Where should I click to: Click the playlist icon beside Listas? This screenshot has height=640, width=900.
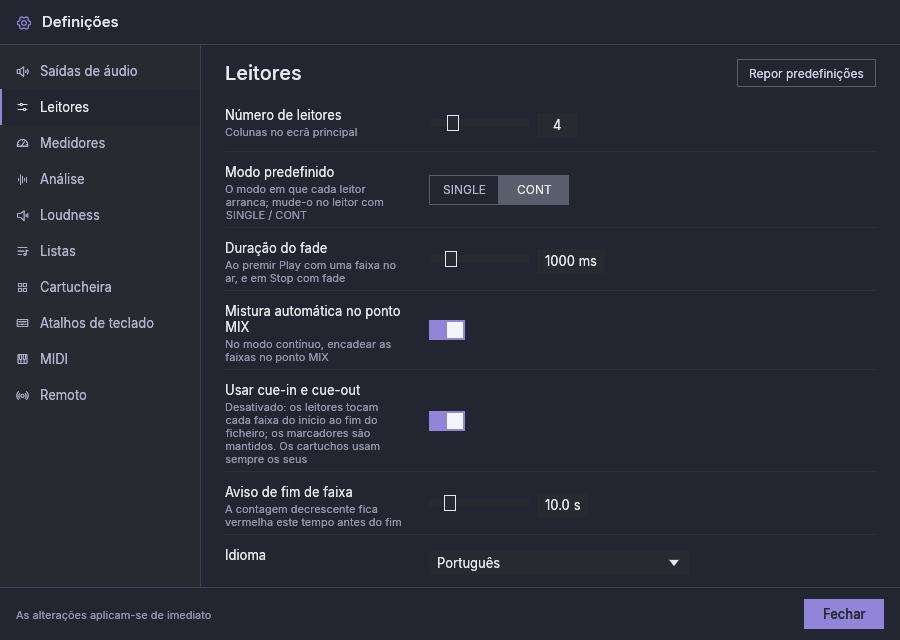(x=22, y=251)
